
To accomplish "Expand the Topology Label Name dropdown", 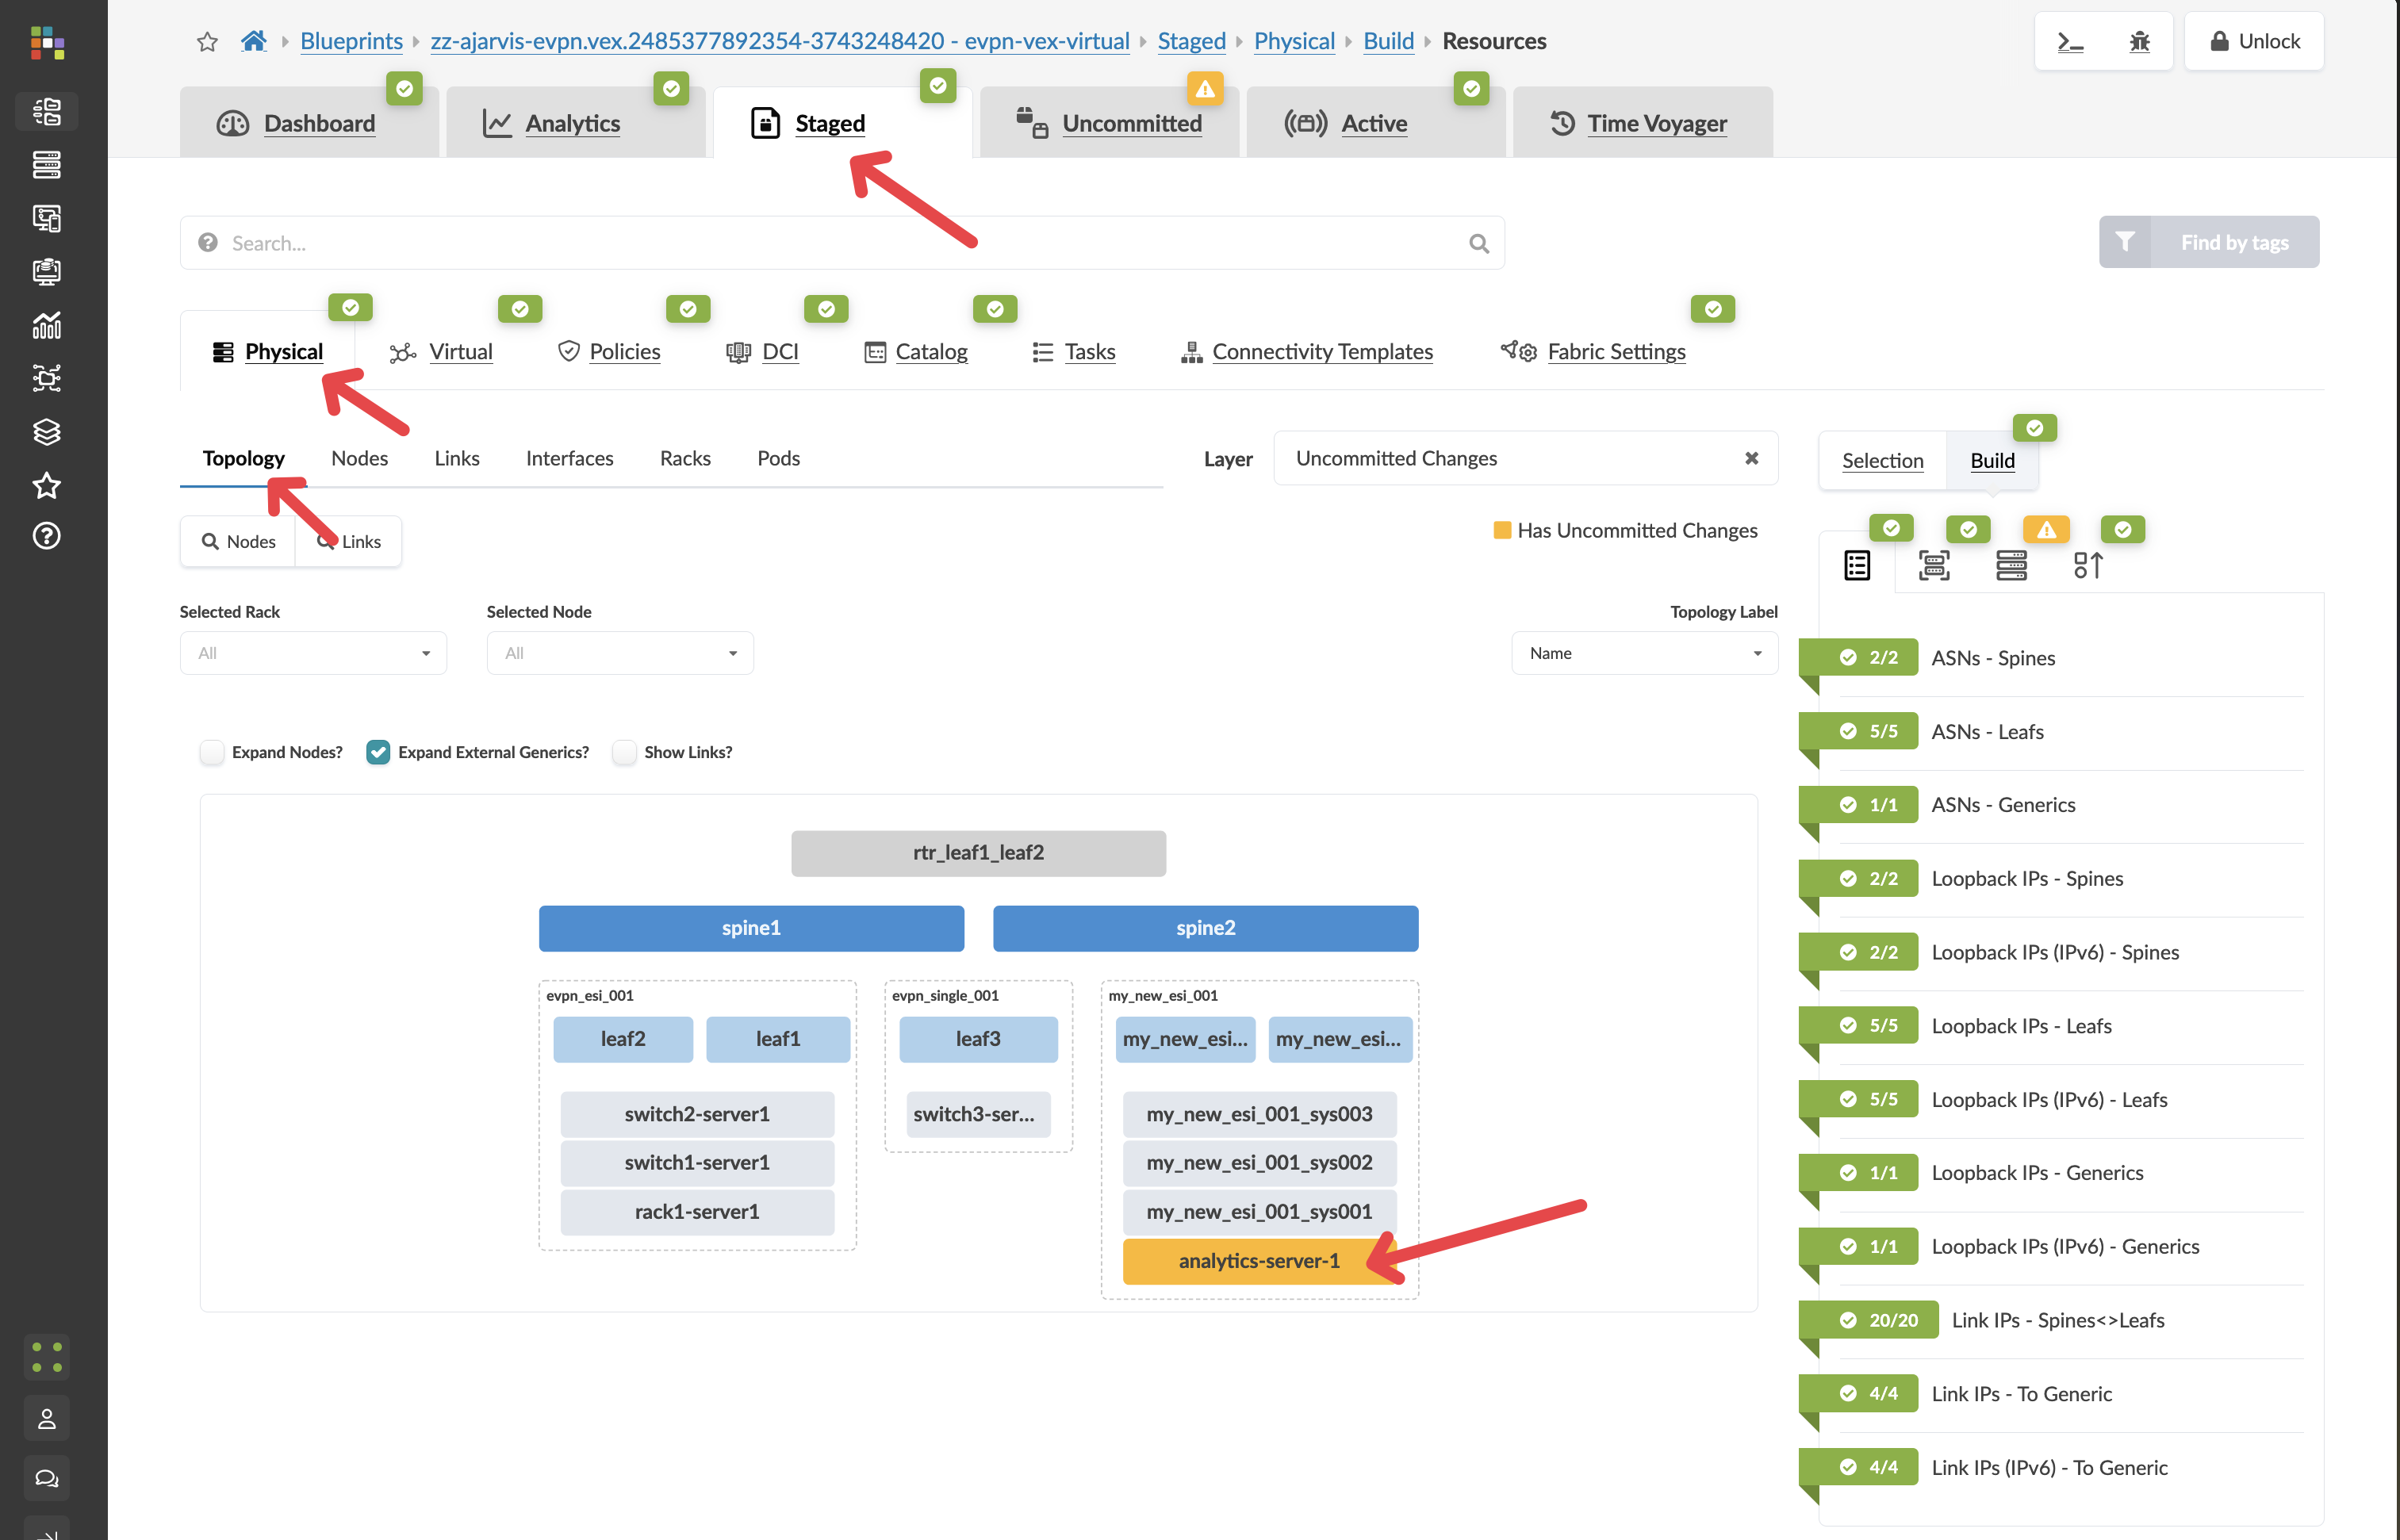I will [x=1644, y=653].
